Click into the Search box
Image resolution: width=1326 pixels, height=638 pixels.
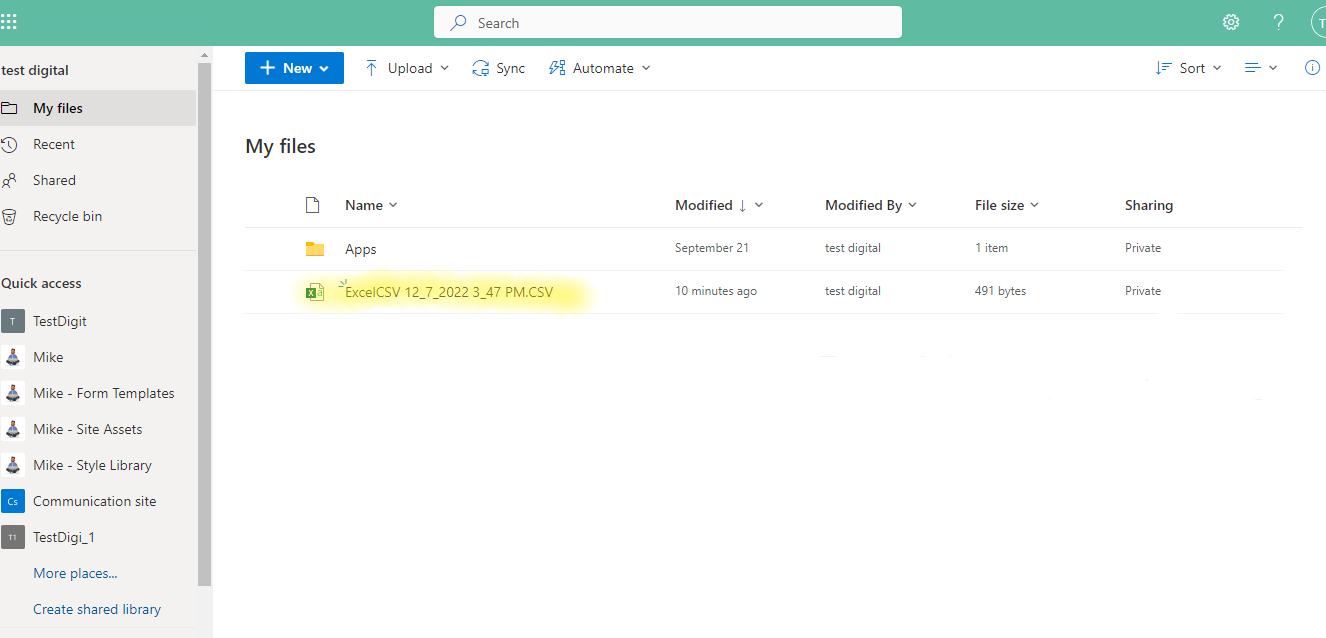(668, 23)
